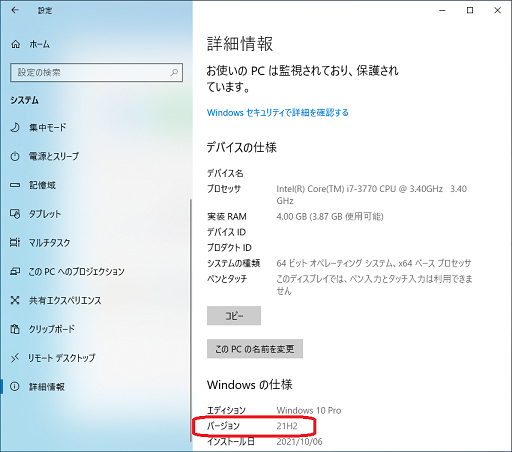Click the プロダクト ID label

click(x=229, y=248)
